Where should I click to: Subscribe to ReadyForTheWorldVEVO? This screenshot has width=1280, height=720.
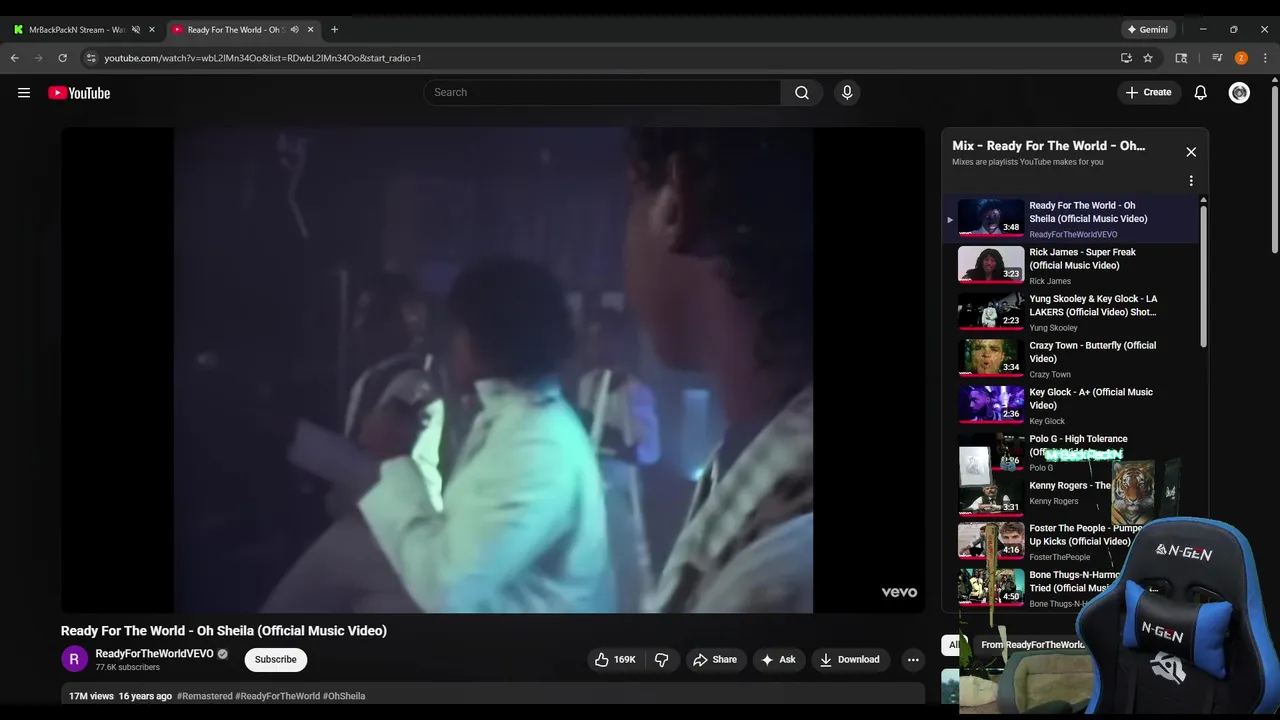276,660
